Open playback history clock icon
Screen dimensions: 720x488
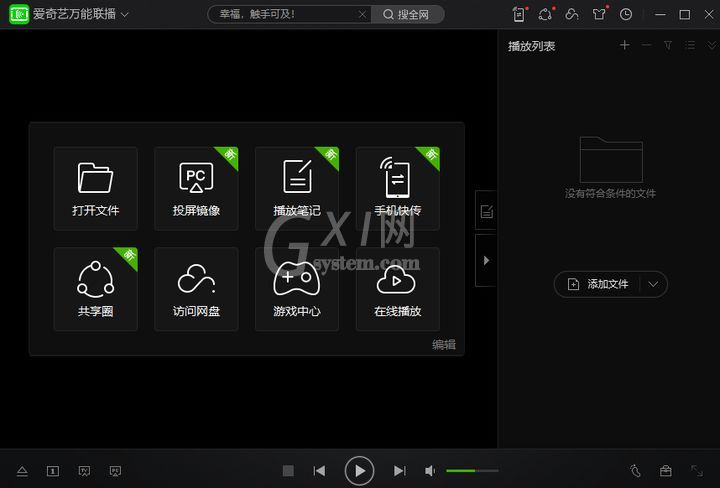click(x=625, y=15)
